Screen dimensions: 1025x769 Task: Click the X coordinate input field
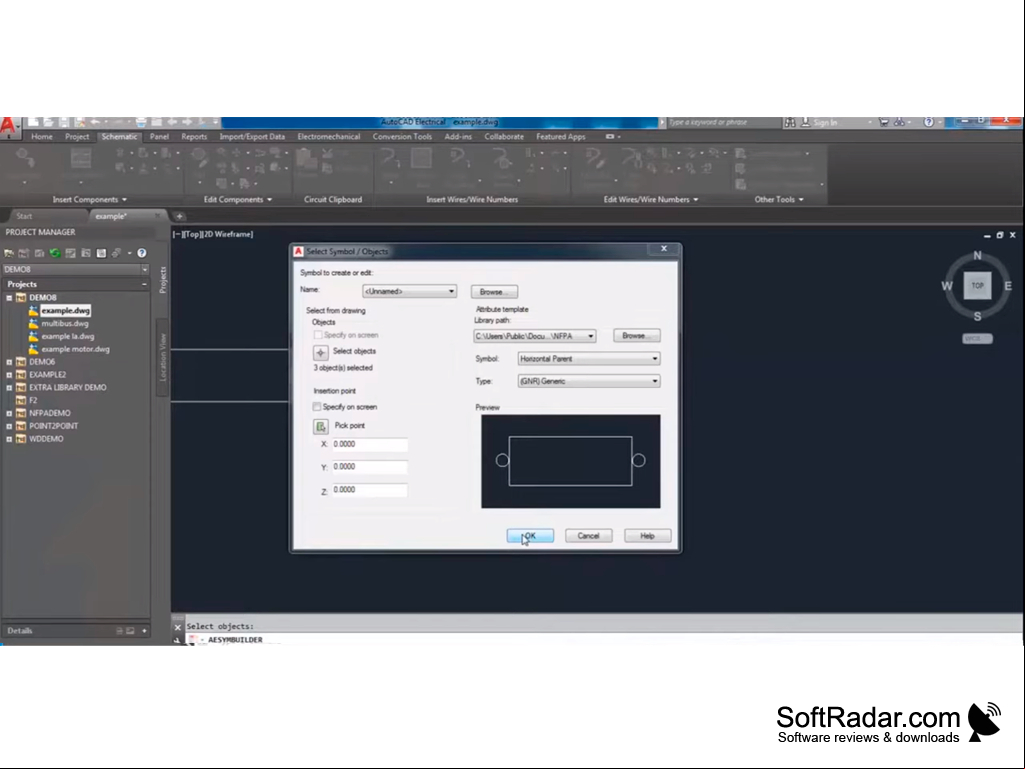(369, 445)
